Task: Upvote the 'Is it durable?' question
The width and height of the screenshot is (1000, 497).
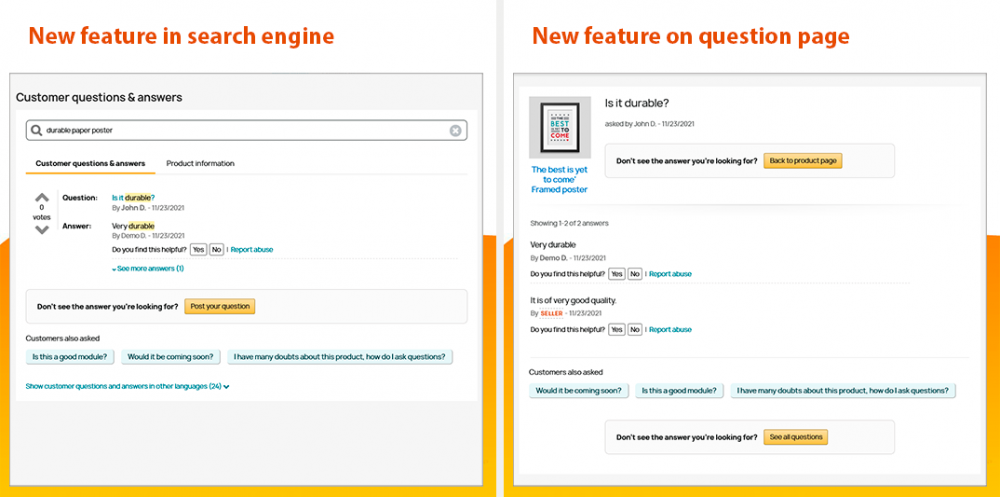Action: coord(42,198)
